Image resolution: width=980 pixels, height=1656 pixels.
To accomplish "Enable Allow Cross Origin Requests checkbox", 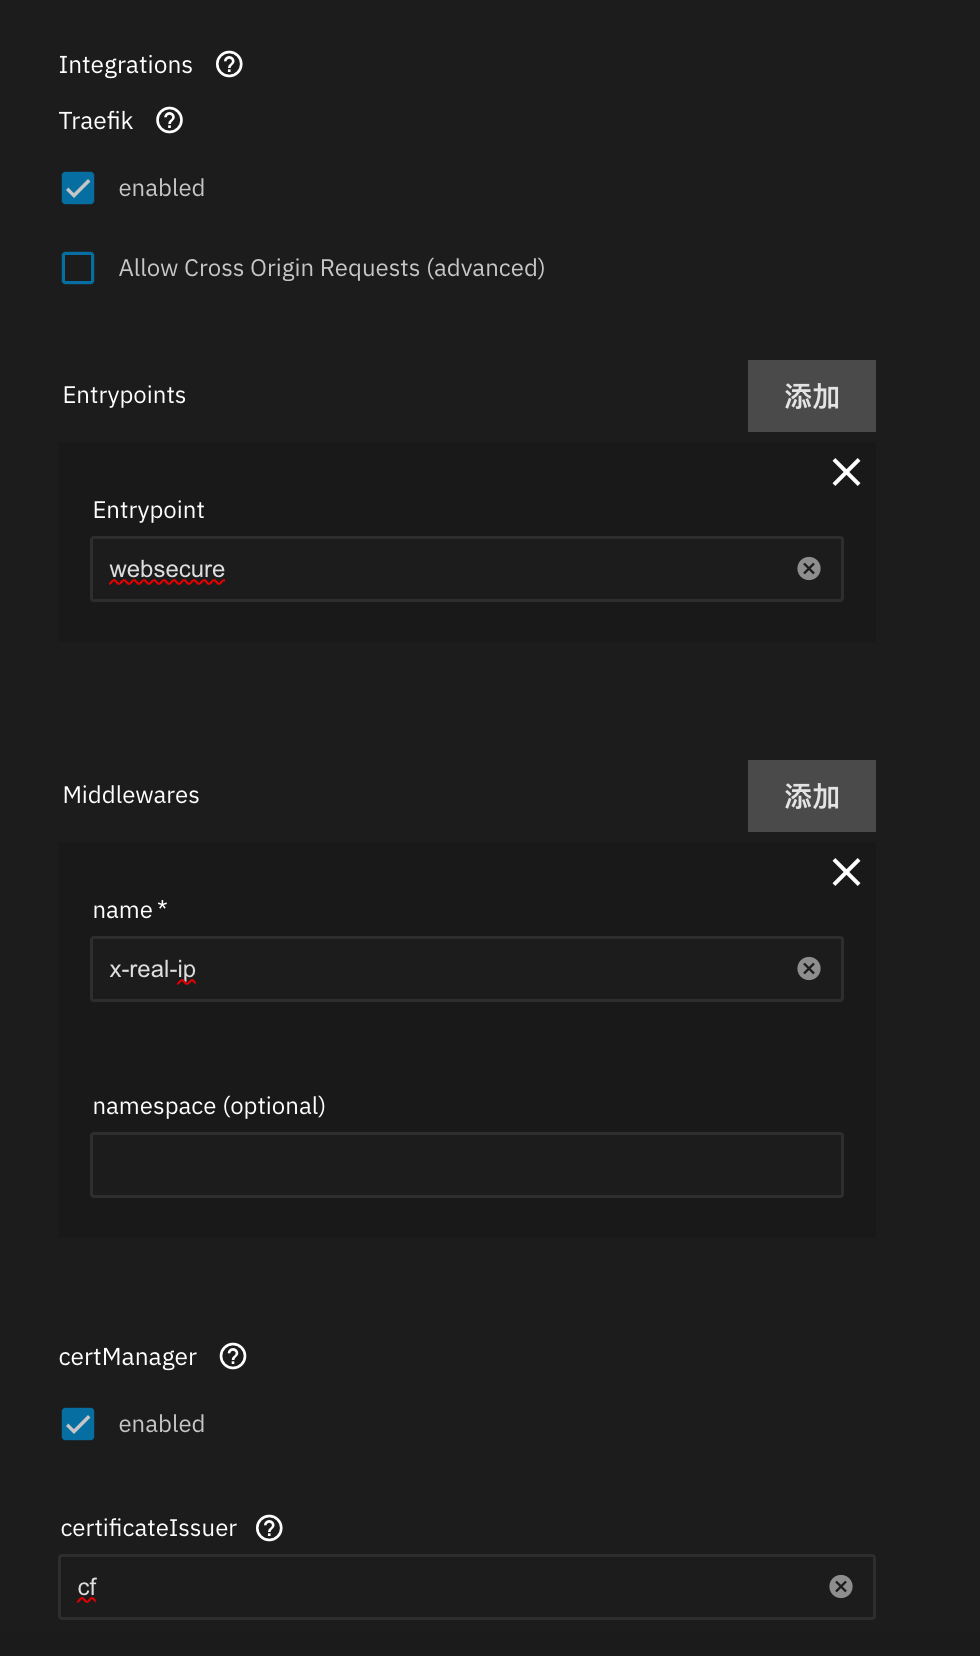I will 78,268.
